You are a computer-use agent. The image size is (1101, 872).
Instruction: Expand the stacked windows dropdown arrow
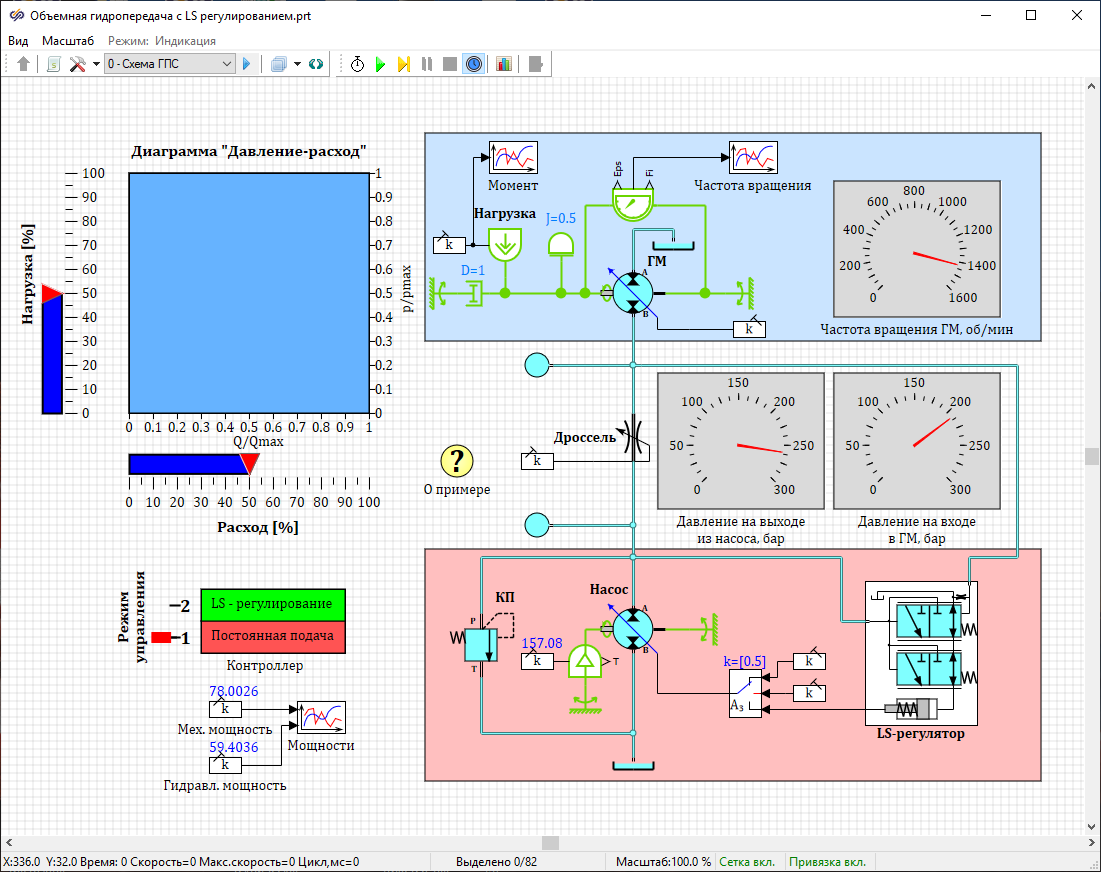[x=297, y=64]
